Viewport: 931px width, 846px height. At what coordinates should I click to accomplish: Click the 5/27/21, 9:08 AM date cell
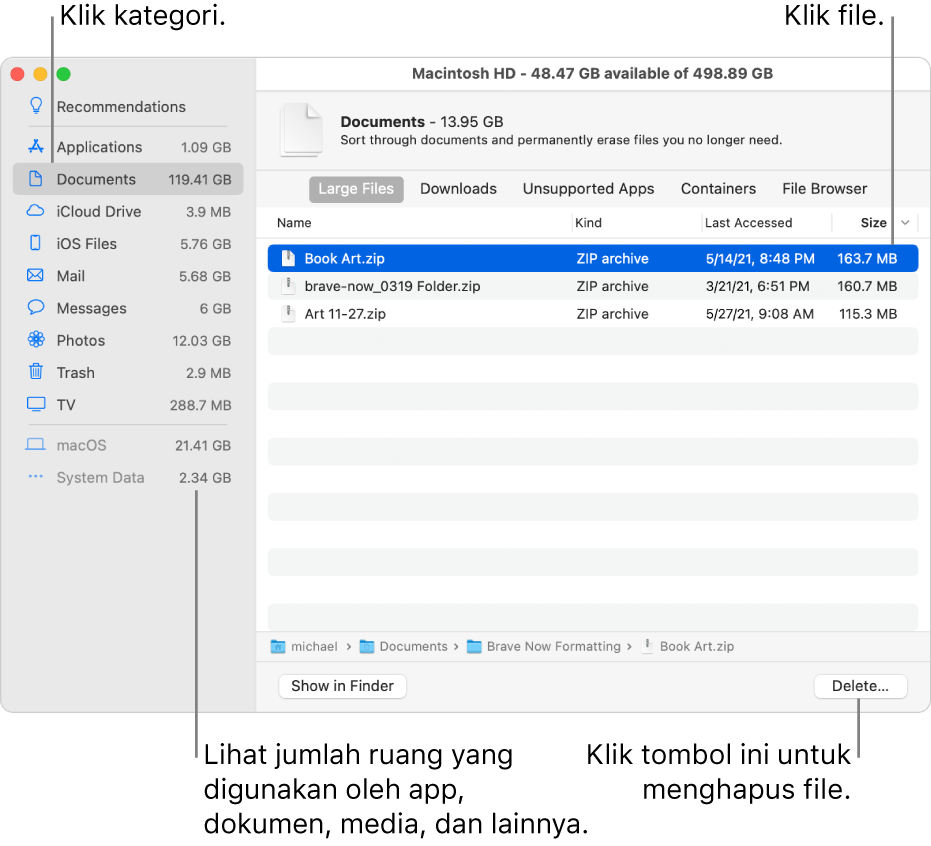click(x=759, y=313)
